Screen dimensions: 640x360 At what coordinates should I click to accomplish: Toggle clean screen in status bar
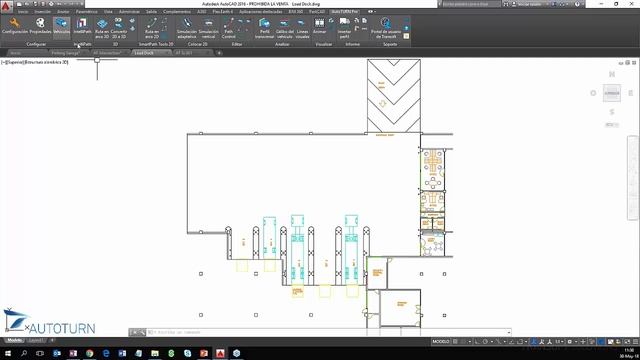[627, 342]
